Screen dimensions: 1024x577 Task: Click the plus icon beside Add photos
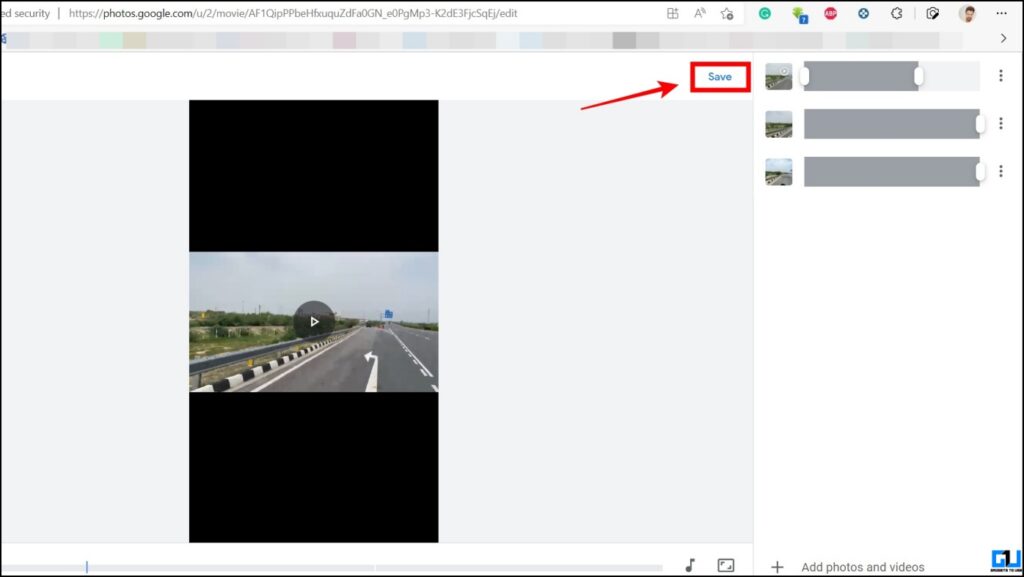coord(776,567)
